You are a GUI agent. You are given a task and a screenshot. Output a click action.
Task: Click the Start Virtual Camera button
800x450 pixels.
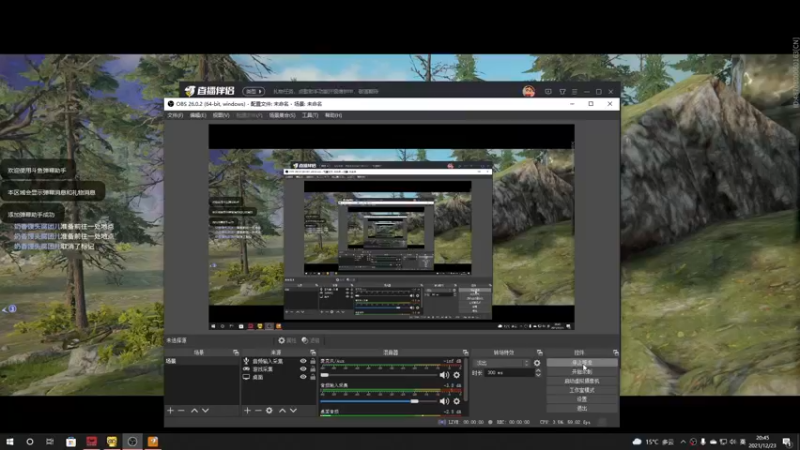point(582,381)
